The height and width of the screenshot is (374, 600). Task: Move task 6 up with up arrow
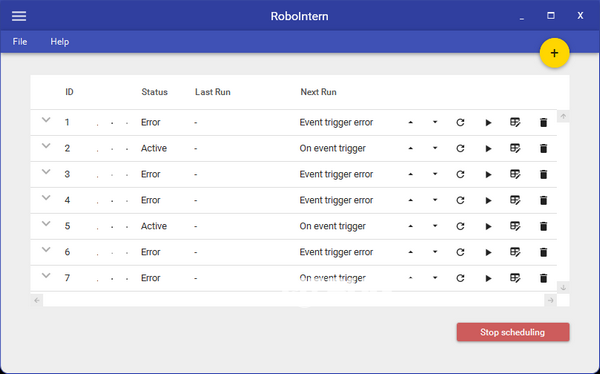tap(411, 252)
